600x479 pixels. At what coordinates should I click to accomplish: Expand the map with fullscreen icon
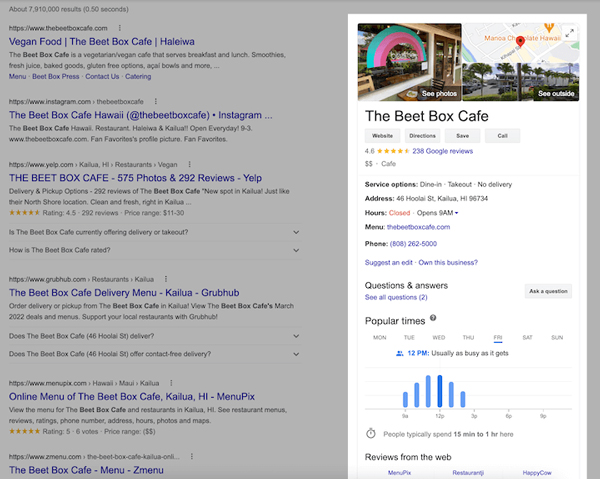coord(570,33)
